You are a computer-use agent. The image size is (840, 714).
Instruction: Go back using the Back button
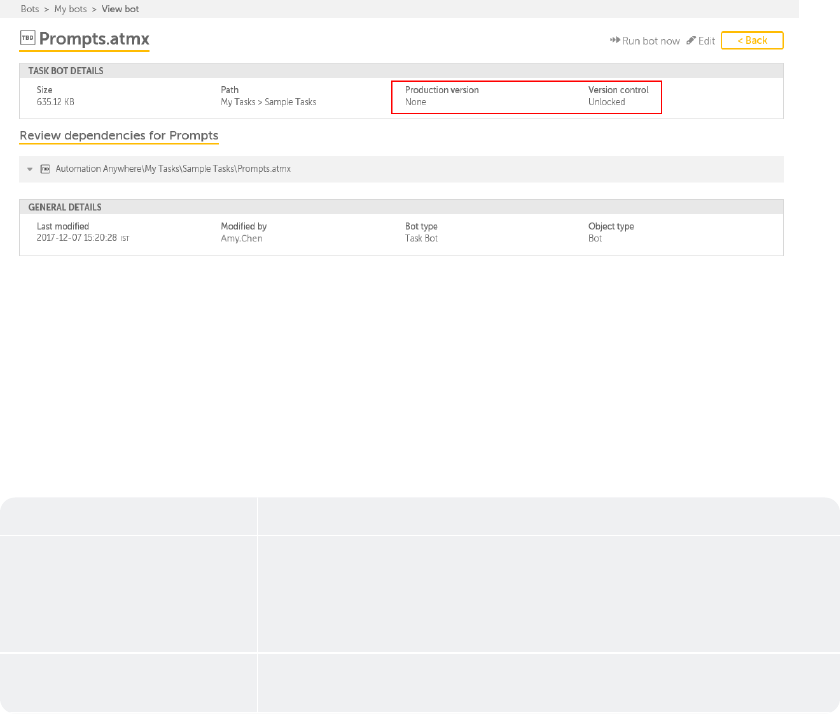pos(751,41)
